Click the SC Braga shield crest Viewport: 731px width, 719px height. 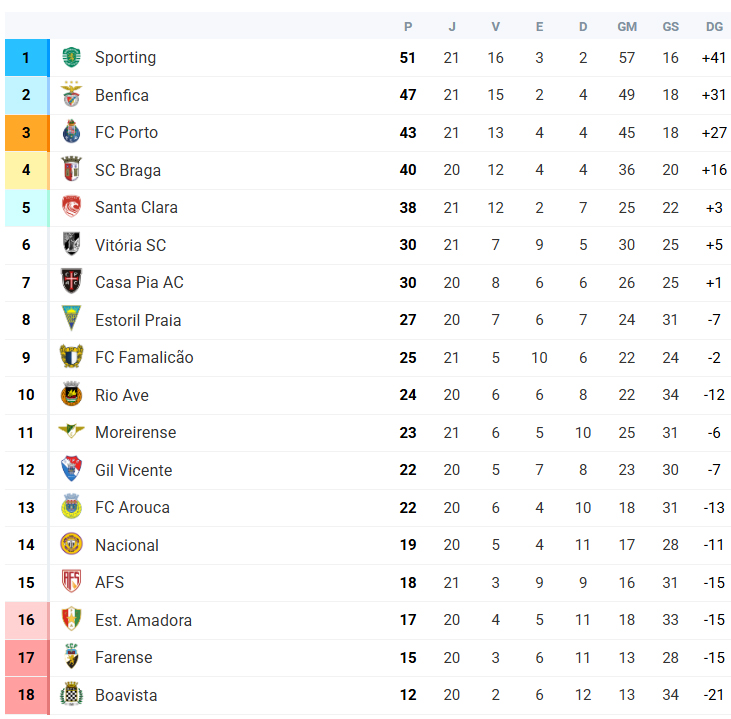[71, 169]
